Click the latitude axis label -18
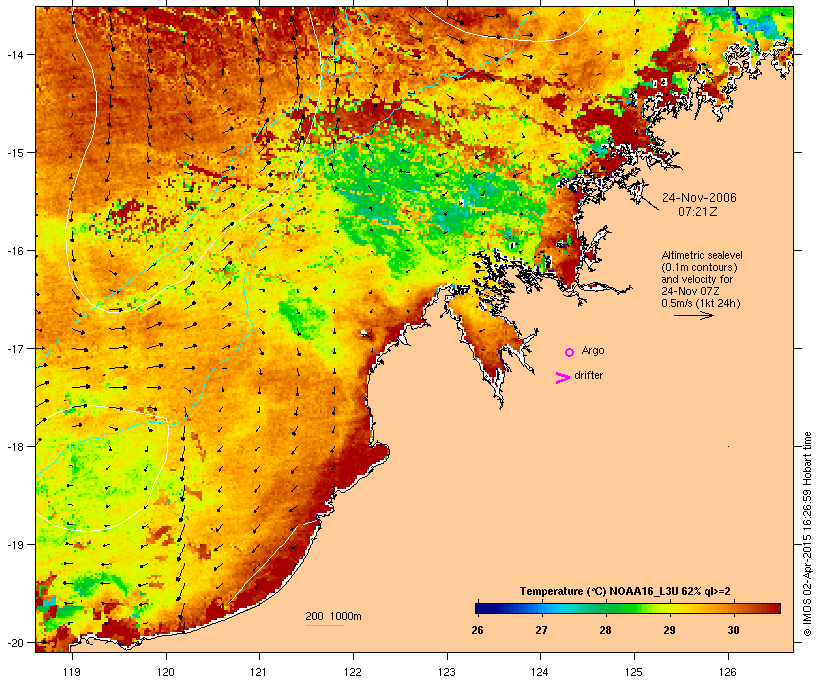This screenshot has width=820, height=680. (14, 446)
